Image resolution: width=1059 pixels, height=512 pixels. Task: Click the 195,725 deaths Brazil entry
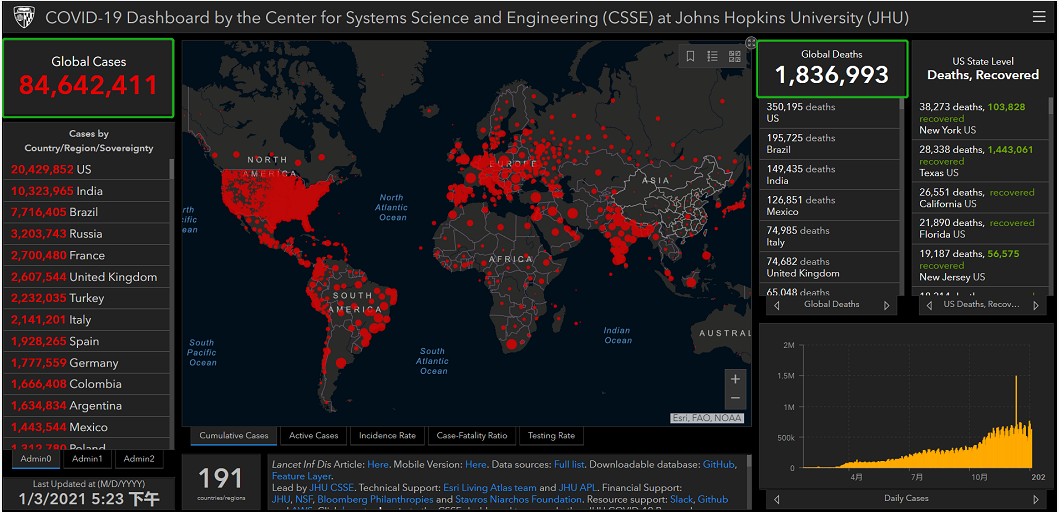coord(829,143)
